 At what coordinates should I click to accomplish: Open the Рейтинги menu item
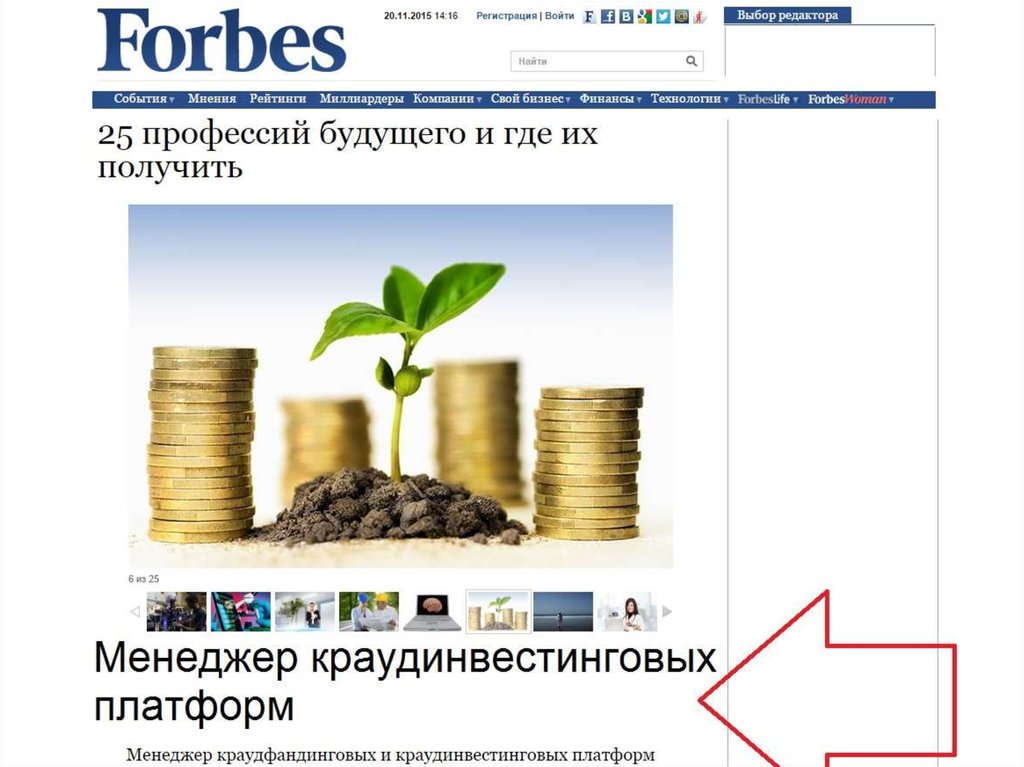click(278, 99)
